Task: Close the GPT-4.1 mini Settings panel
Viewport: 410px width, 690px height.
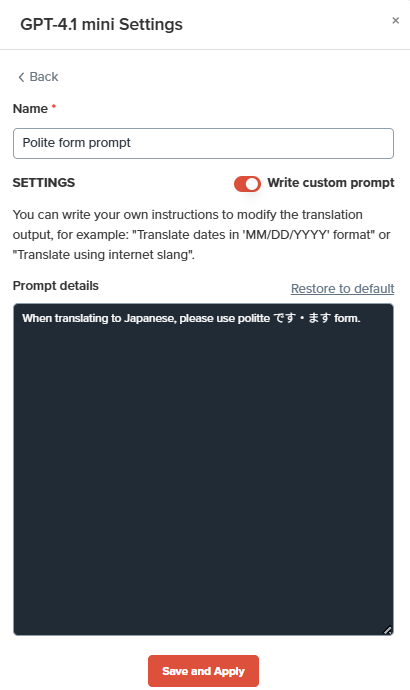Action: [395, 20]
